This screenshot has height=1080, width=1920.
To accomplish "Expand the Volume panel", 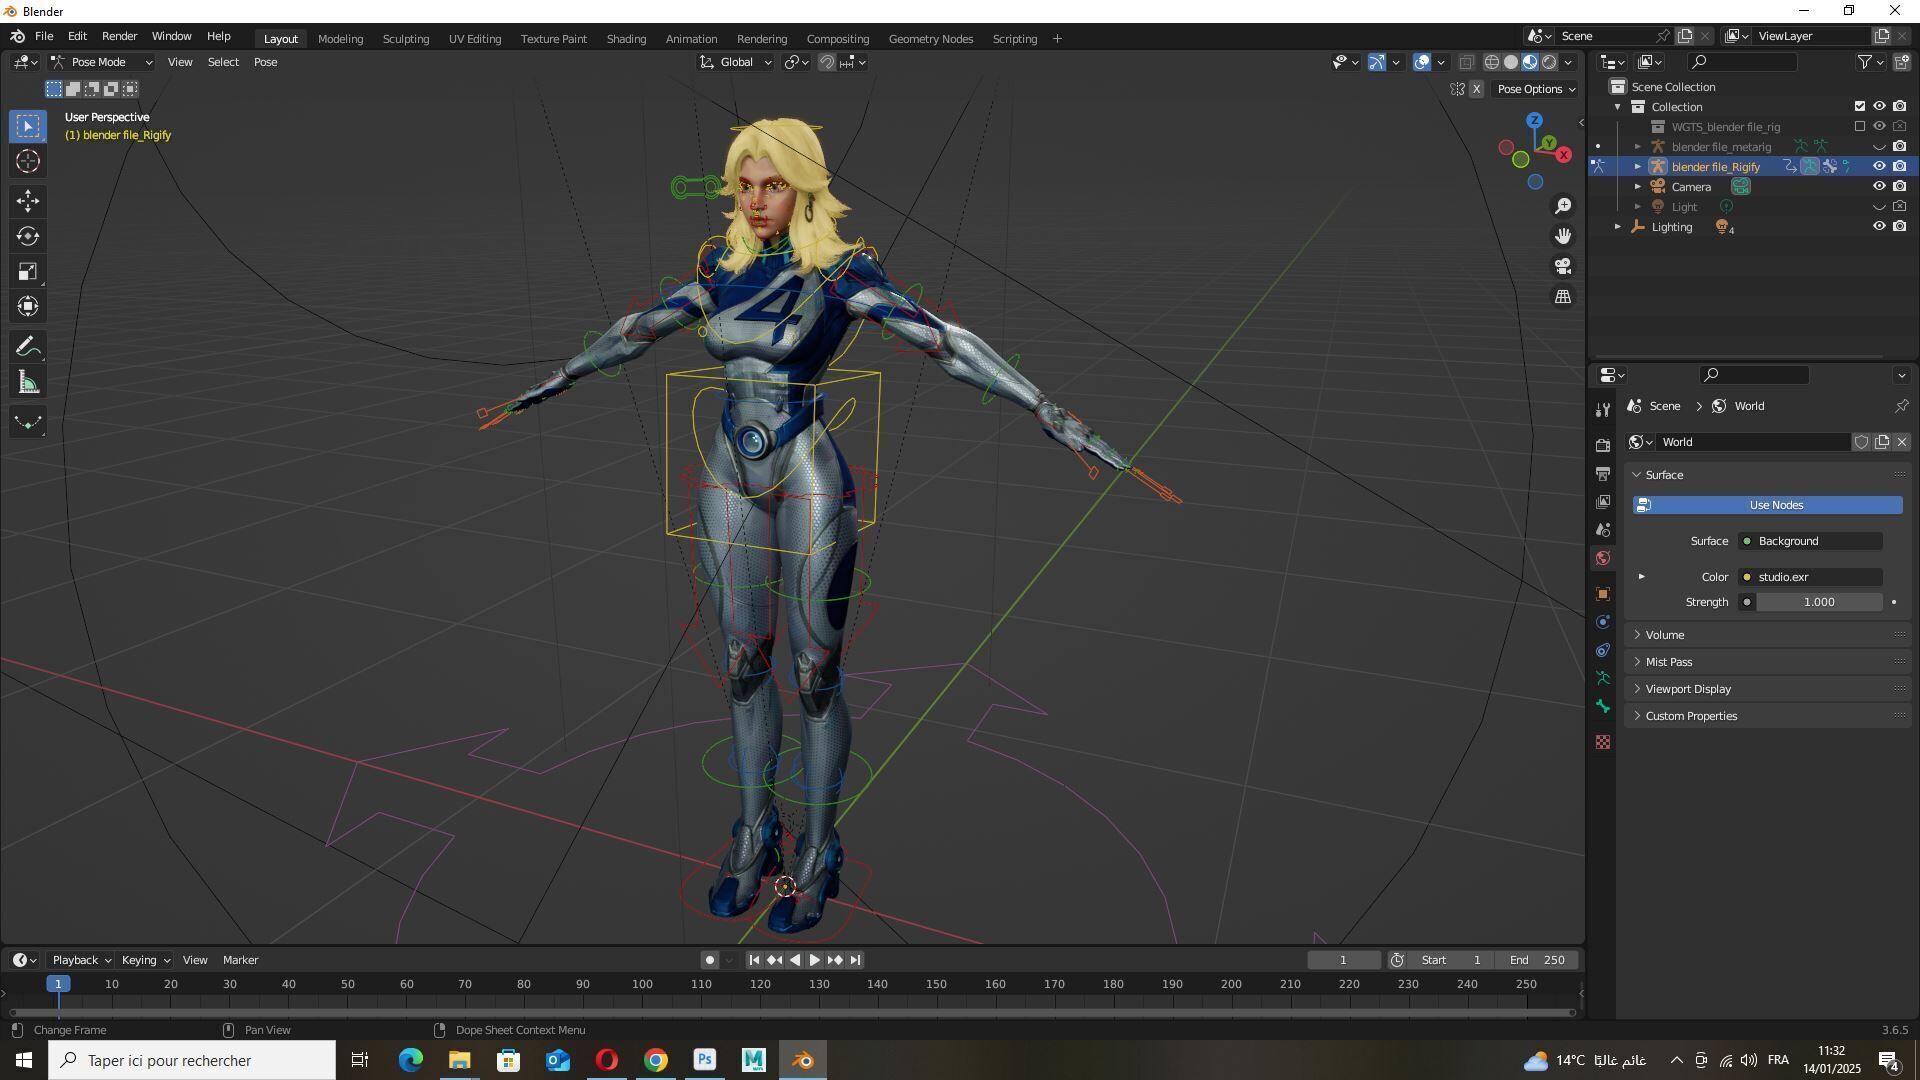I will click(x=1767, y=635).
